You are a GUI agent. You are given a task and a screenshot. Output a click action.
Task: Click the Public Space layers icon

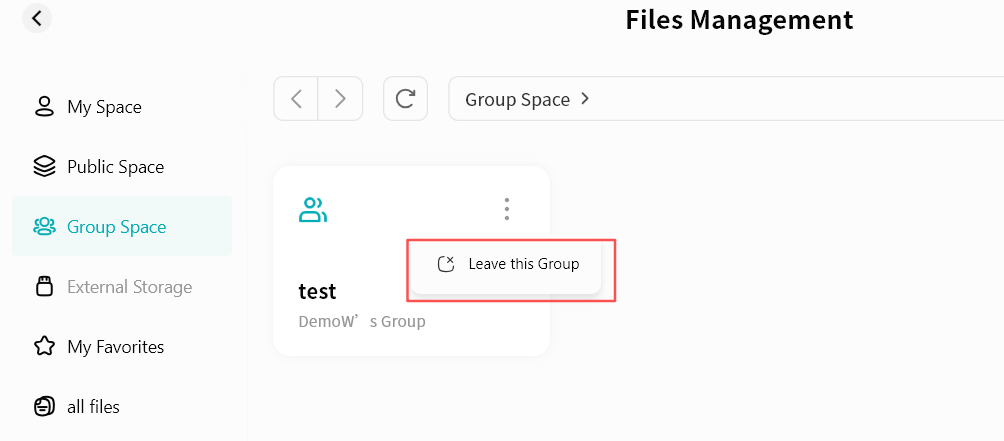[x=44, y=167]
